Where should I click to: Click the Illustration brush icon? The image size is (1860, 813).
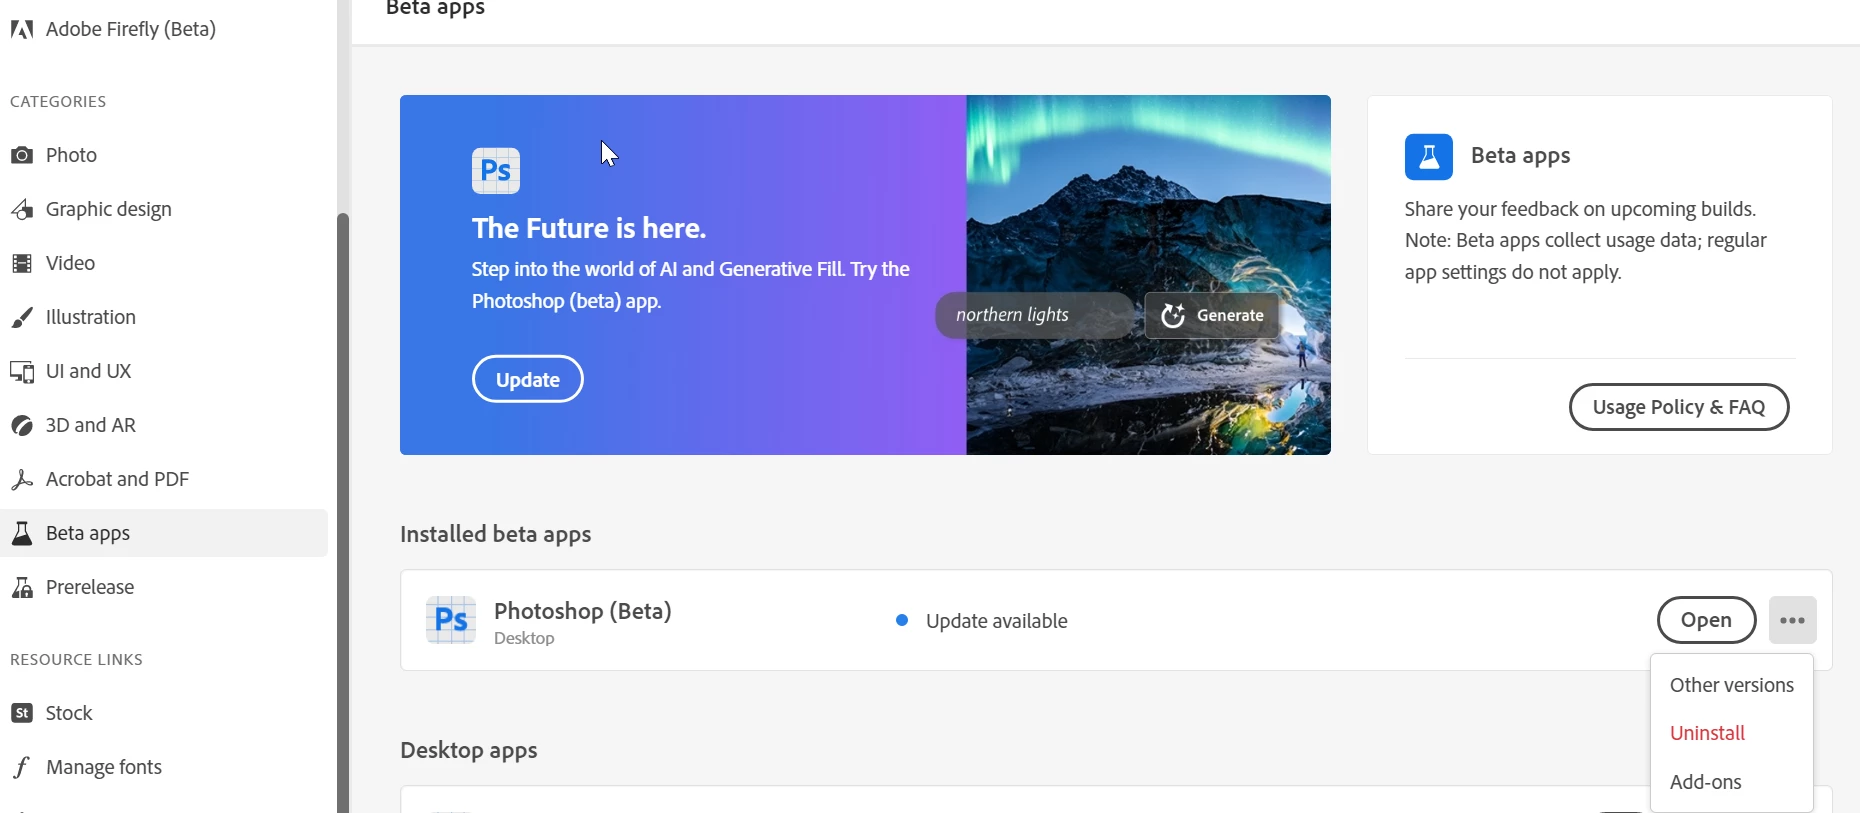pos(22,317)
